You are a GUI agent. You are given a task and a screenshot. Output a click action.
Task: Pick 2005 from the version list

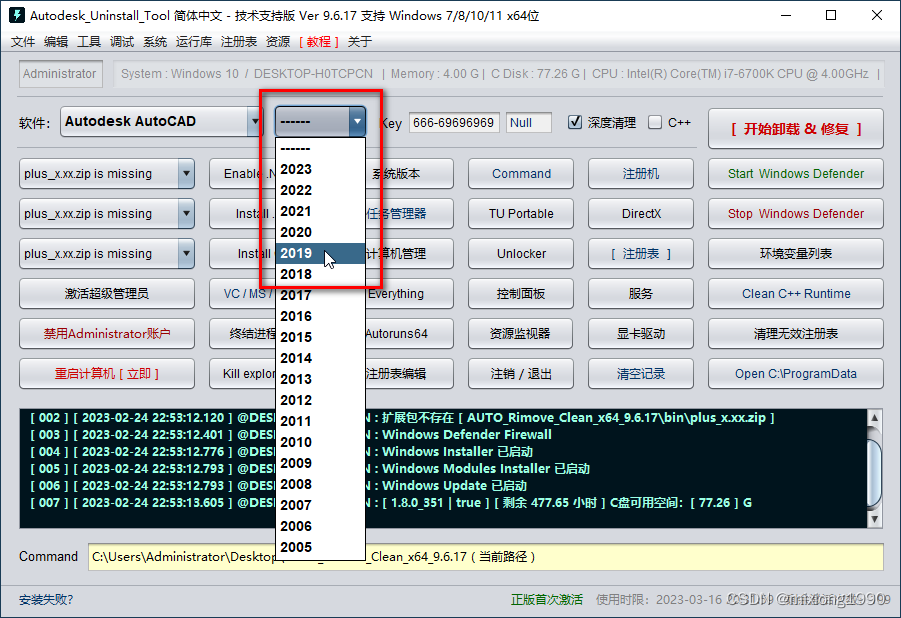click(x=320, y=547)
